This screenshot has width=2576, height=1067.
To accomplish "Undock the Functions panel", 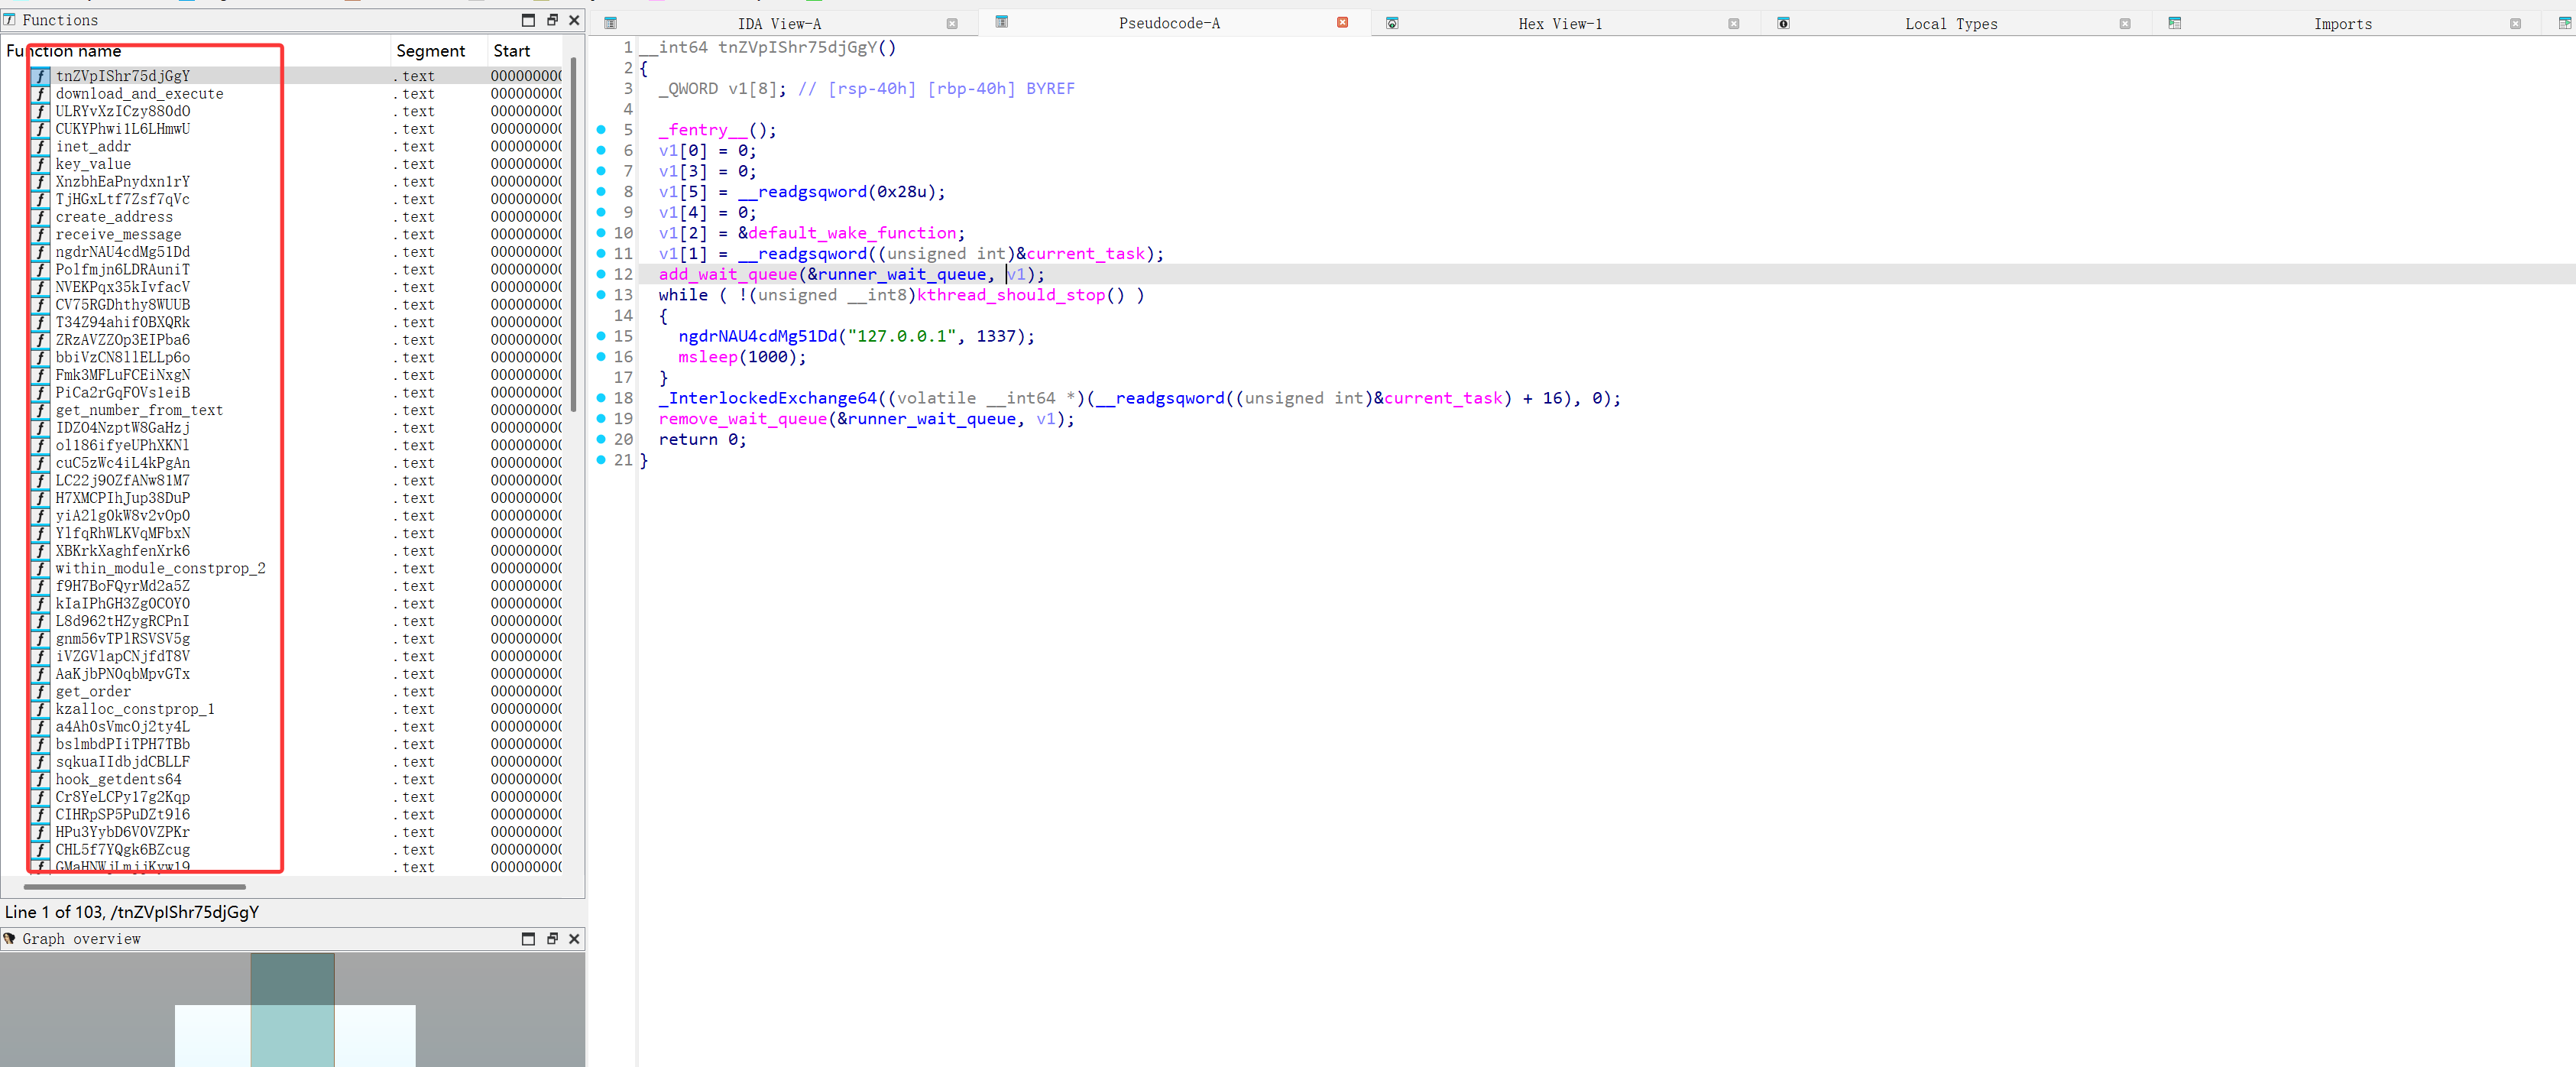I will (552, 20).
